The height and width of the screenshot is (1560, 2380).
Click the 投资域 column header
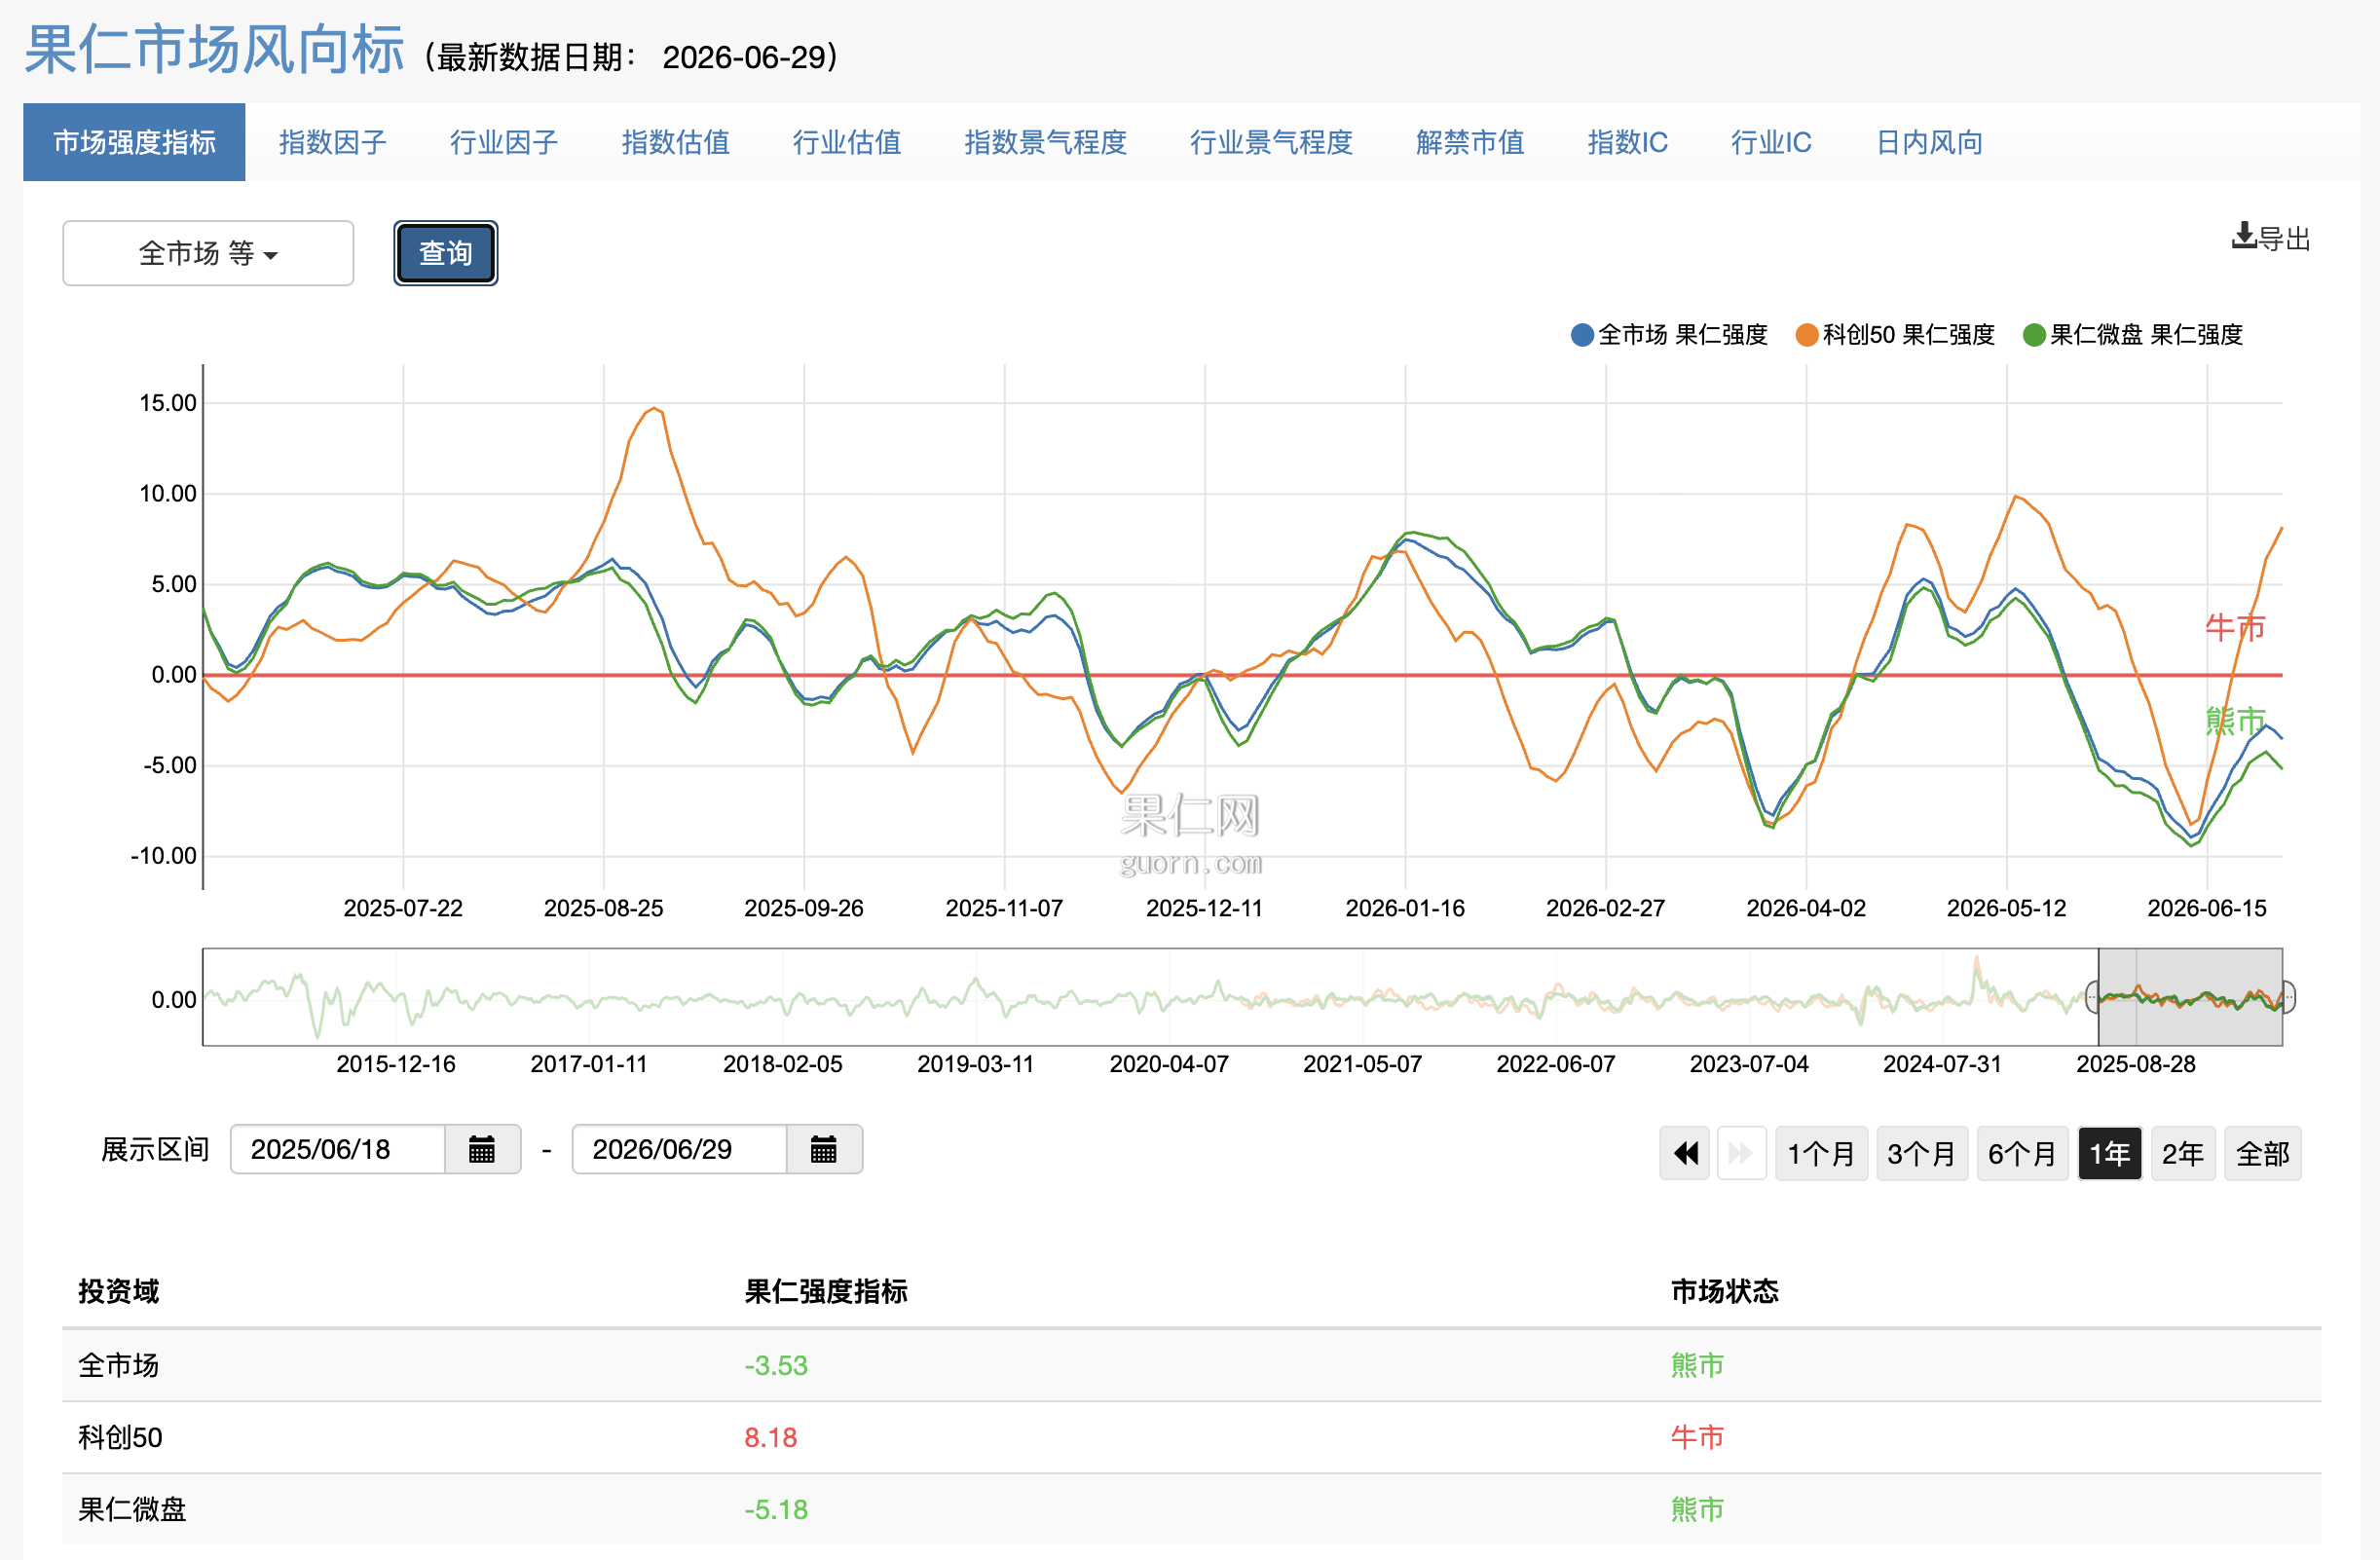(118, 1291)
